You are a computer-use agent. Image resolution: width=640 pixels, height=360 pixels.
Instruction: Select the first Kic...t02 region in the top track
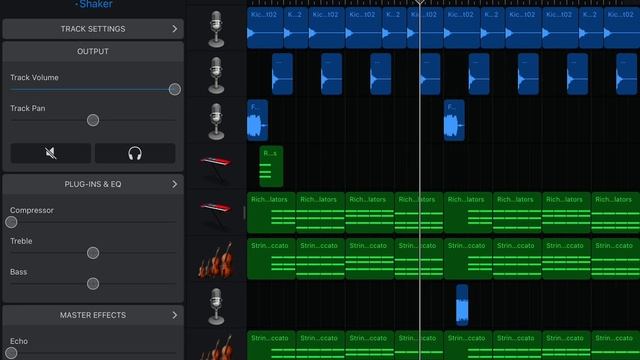tap(265, 28)
